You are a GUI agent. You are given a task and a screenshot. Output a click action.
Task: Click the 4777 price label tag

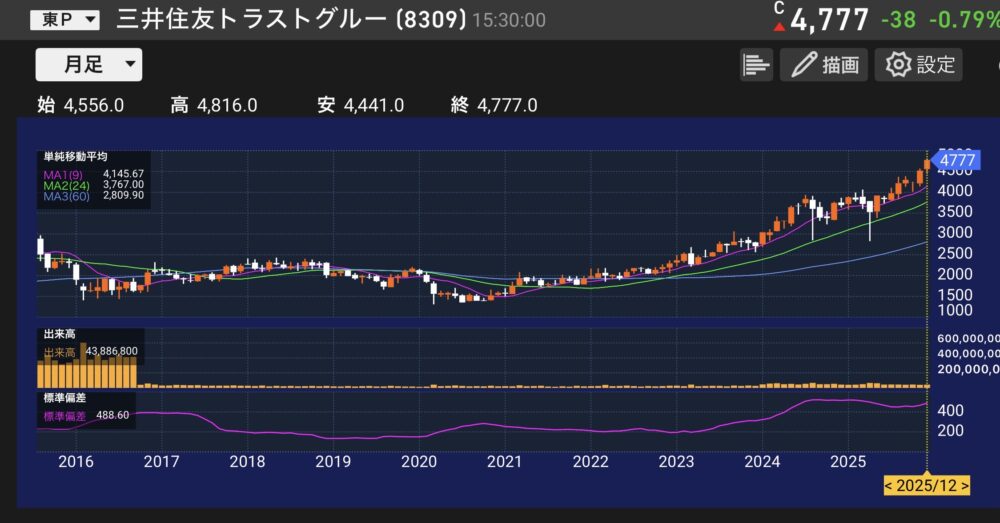(x=955, y=159)
